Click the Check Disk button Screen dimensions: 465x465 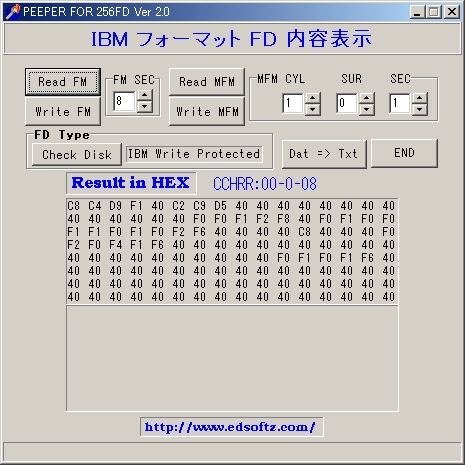77,155
